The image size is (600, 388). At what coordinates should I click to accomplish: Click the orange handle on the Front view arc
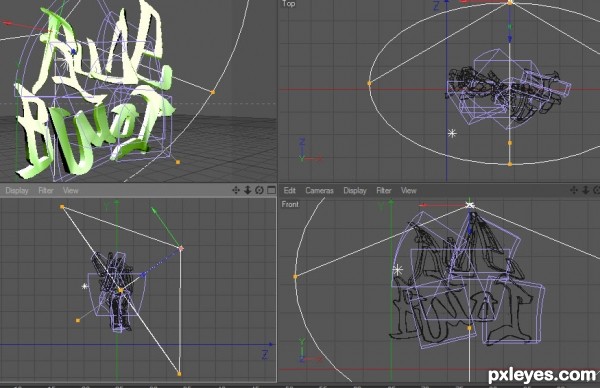tap(295, 276)
